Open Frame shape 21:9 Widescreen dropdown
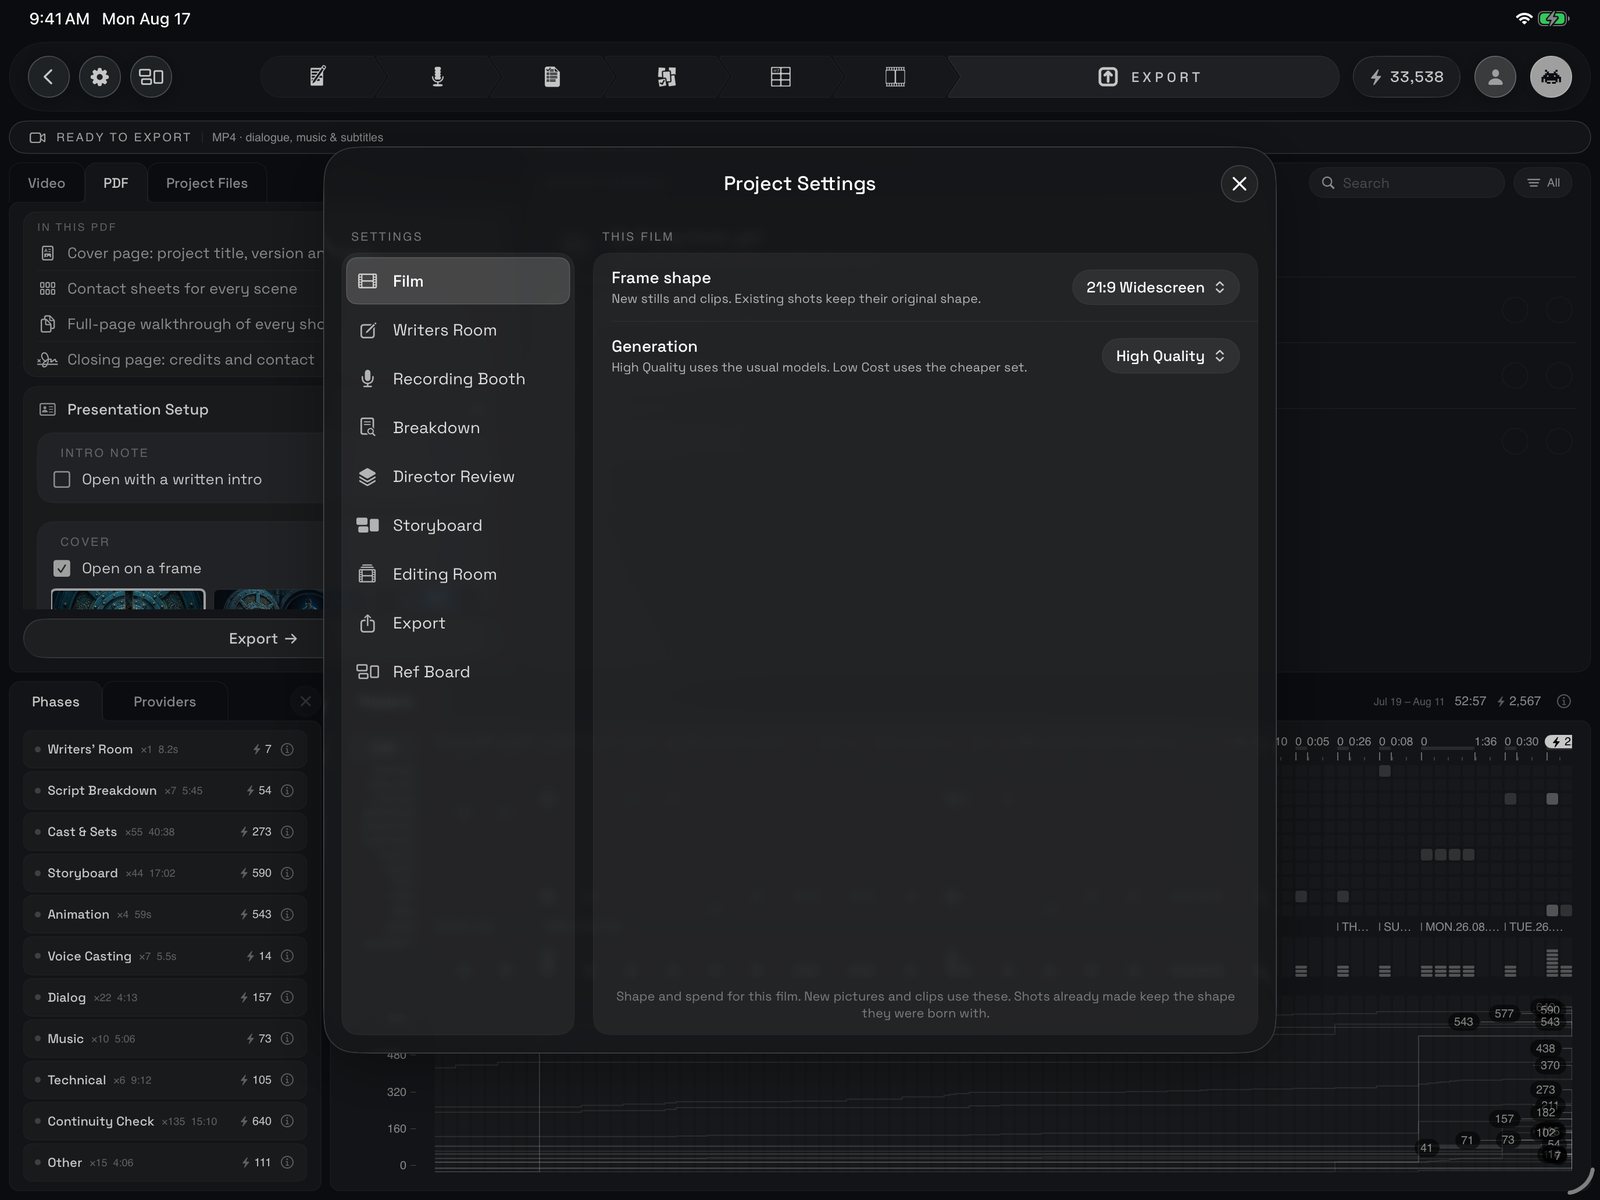Screen dimensions: 1600x1200 1155,287
